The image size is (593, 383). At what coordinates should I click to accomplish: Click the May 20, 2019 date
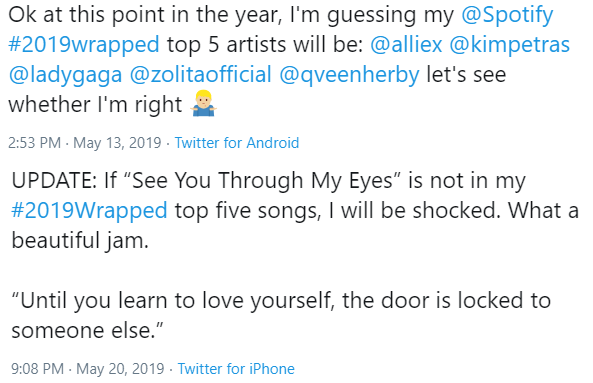click(x=120, y=369)
